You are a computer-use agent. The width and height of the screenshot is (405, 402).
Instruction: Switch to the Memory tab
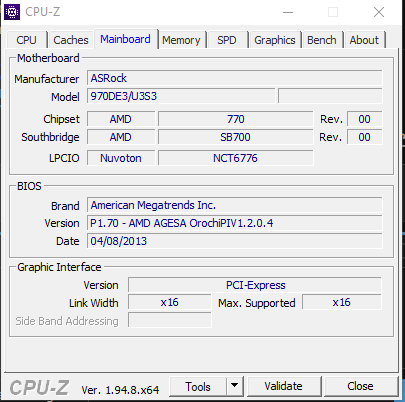[181, 40]
